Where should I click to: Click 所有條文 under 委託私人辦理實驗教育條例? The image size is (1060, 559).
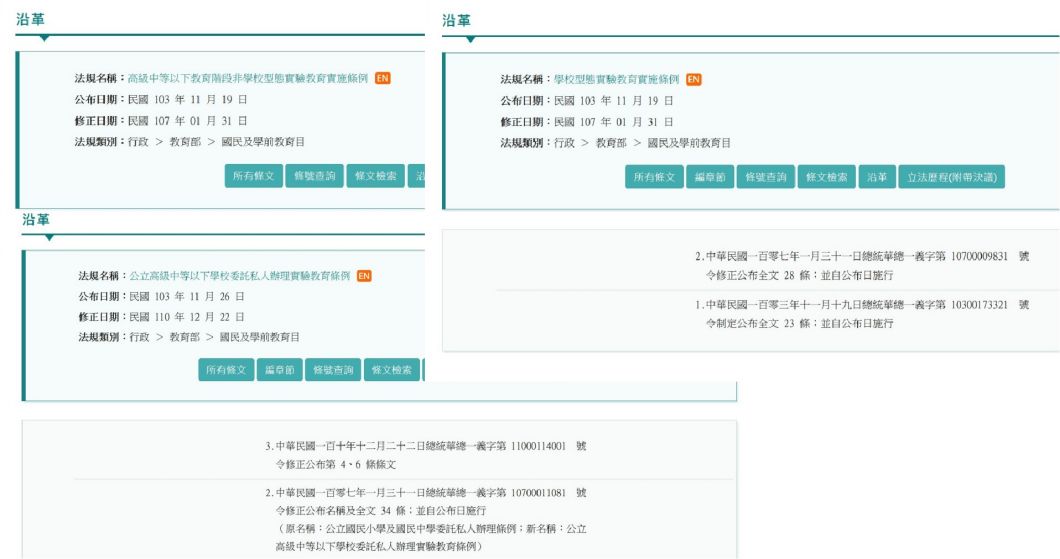[x=226, y=370]
